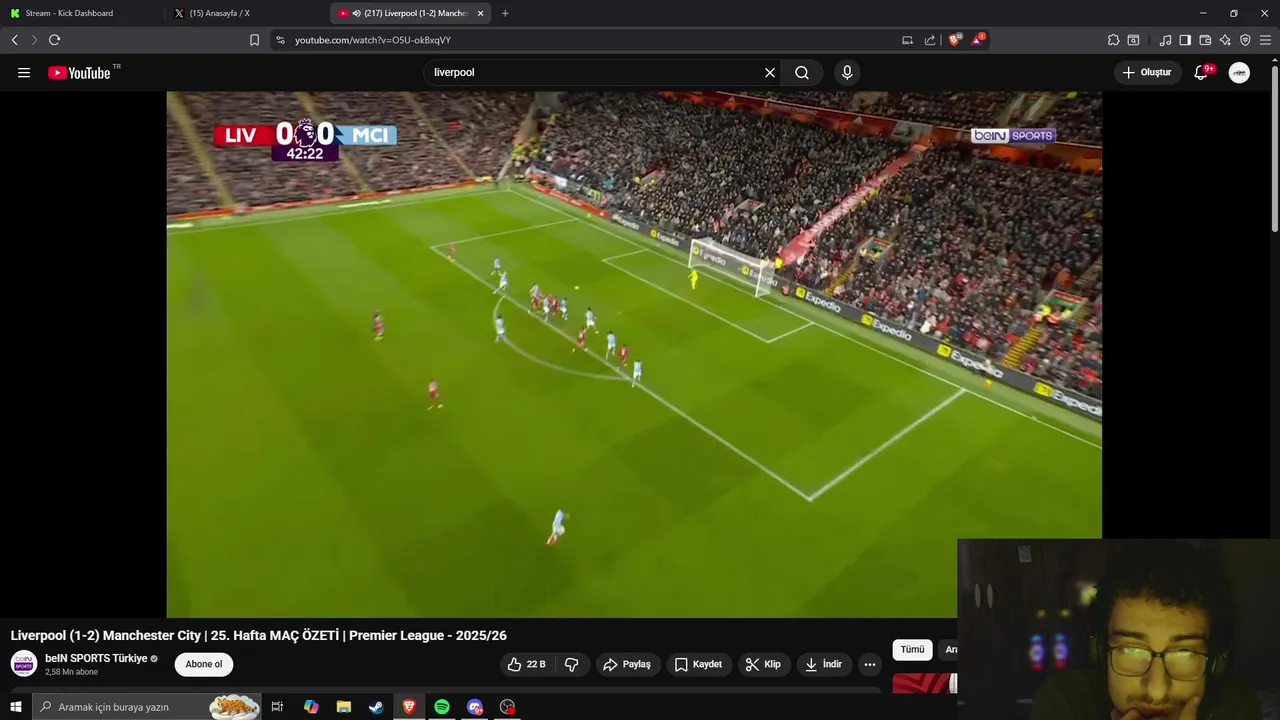The height and width of the screenshot is (720, 1280).
Task: Bookmark this page using the bookmark icon
Action: click(254, 40)
